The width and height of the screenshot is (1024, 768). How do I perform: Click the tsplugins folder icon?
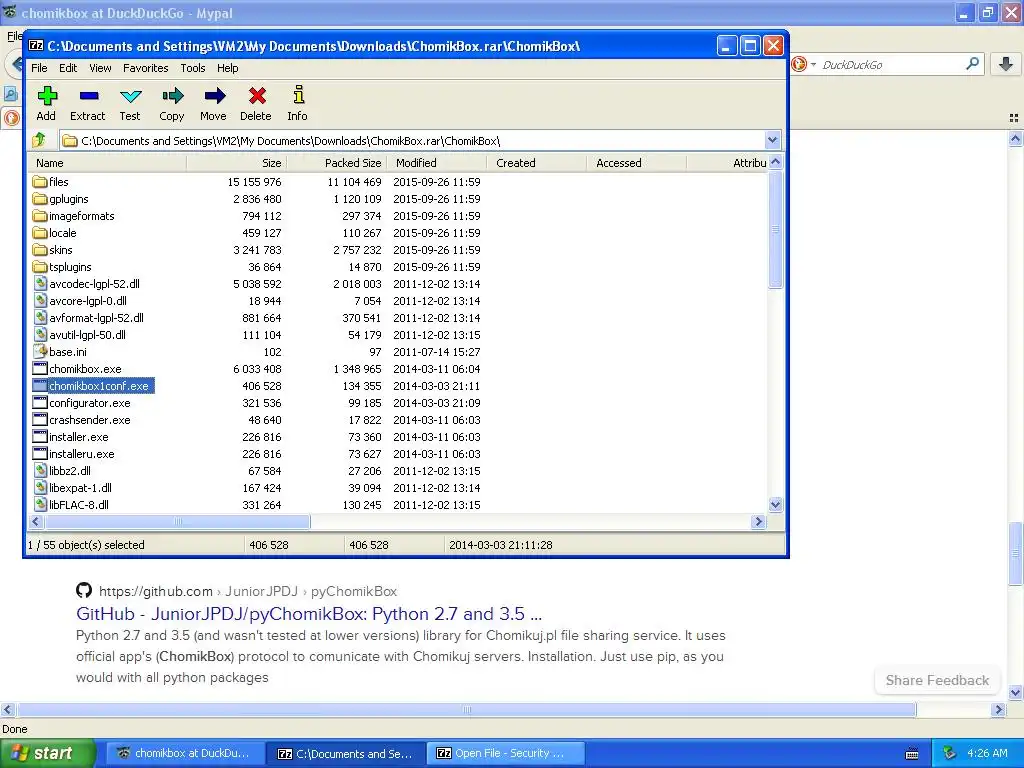tap(40, 266)
